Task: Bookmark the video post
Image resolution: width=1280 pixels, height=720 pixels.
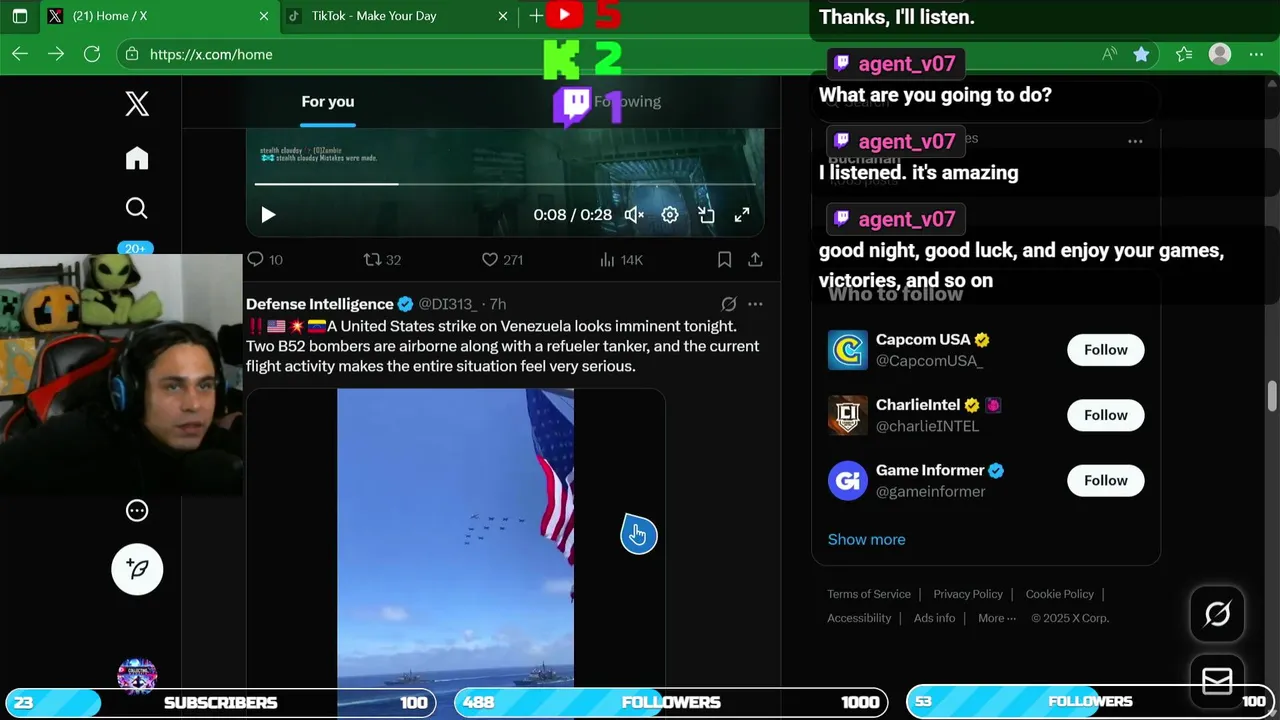Action: [x=724, y=260]
